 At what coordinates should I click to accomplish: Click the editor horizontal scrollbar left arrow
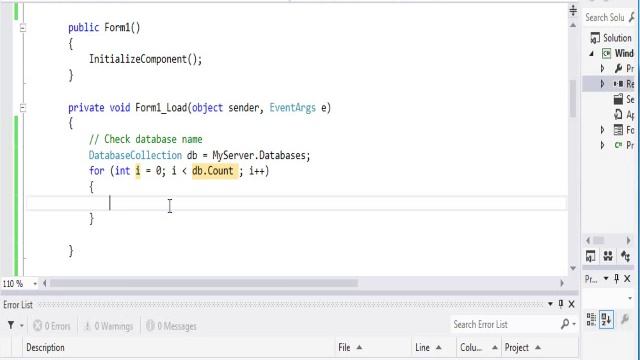tap(44, 283)
